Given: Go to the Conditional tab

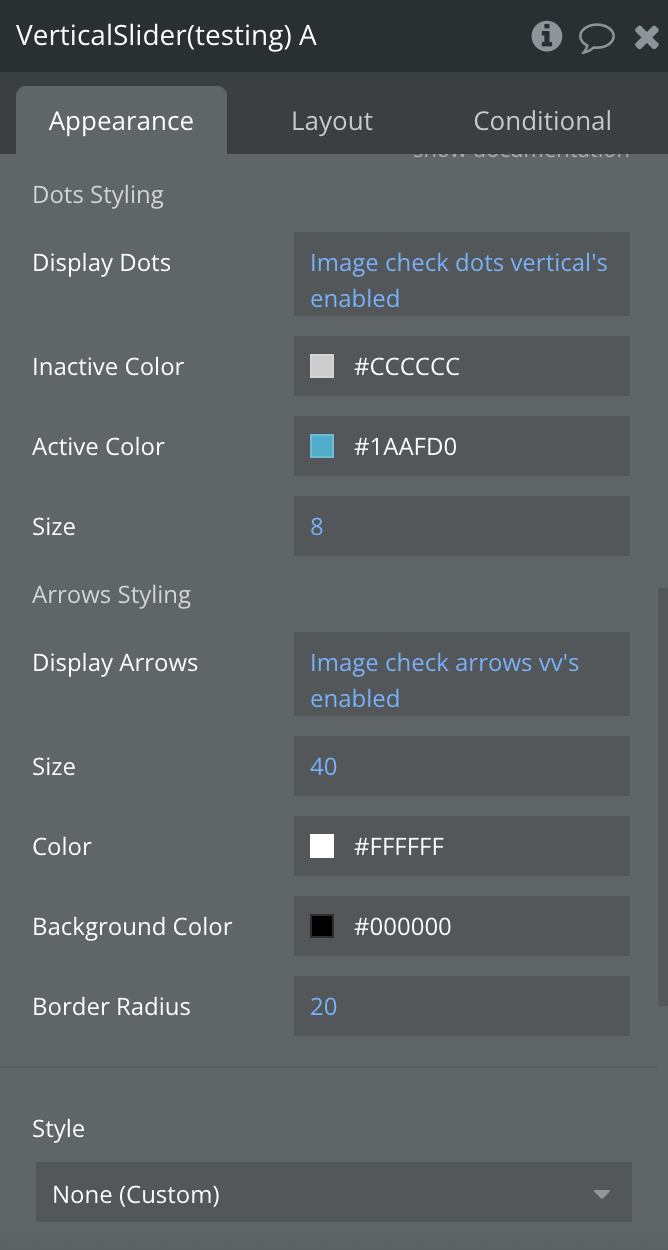Looking at the screenshot, I should coord(542,121).
